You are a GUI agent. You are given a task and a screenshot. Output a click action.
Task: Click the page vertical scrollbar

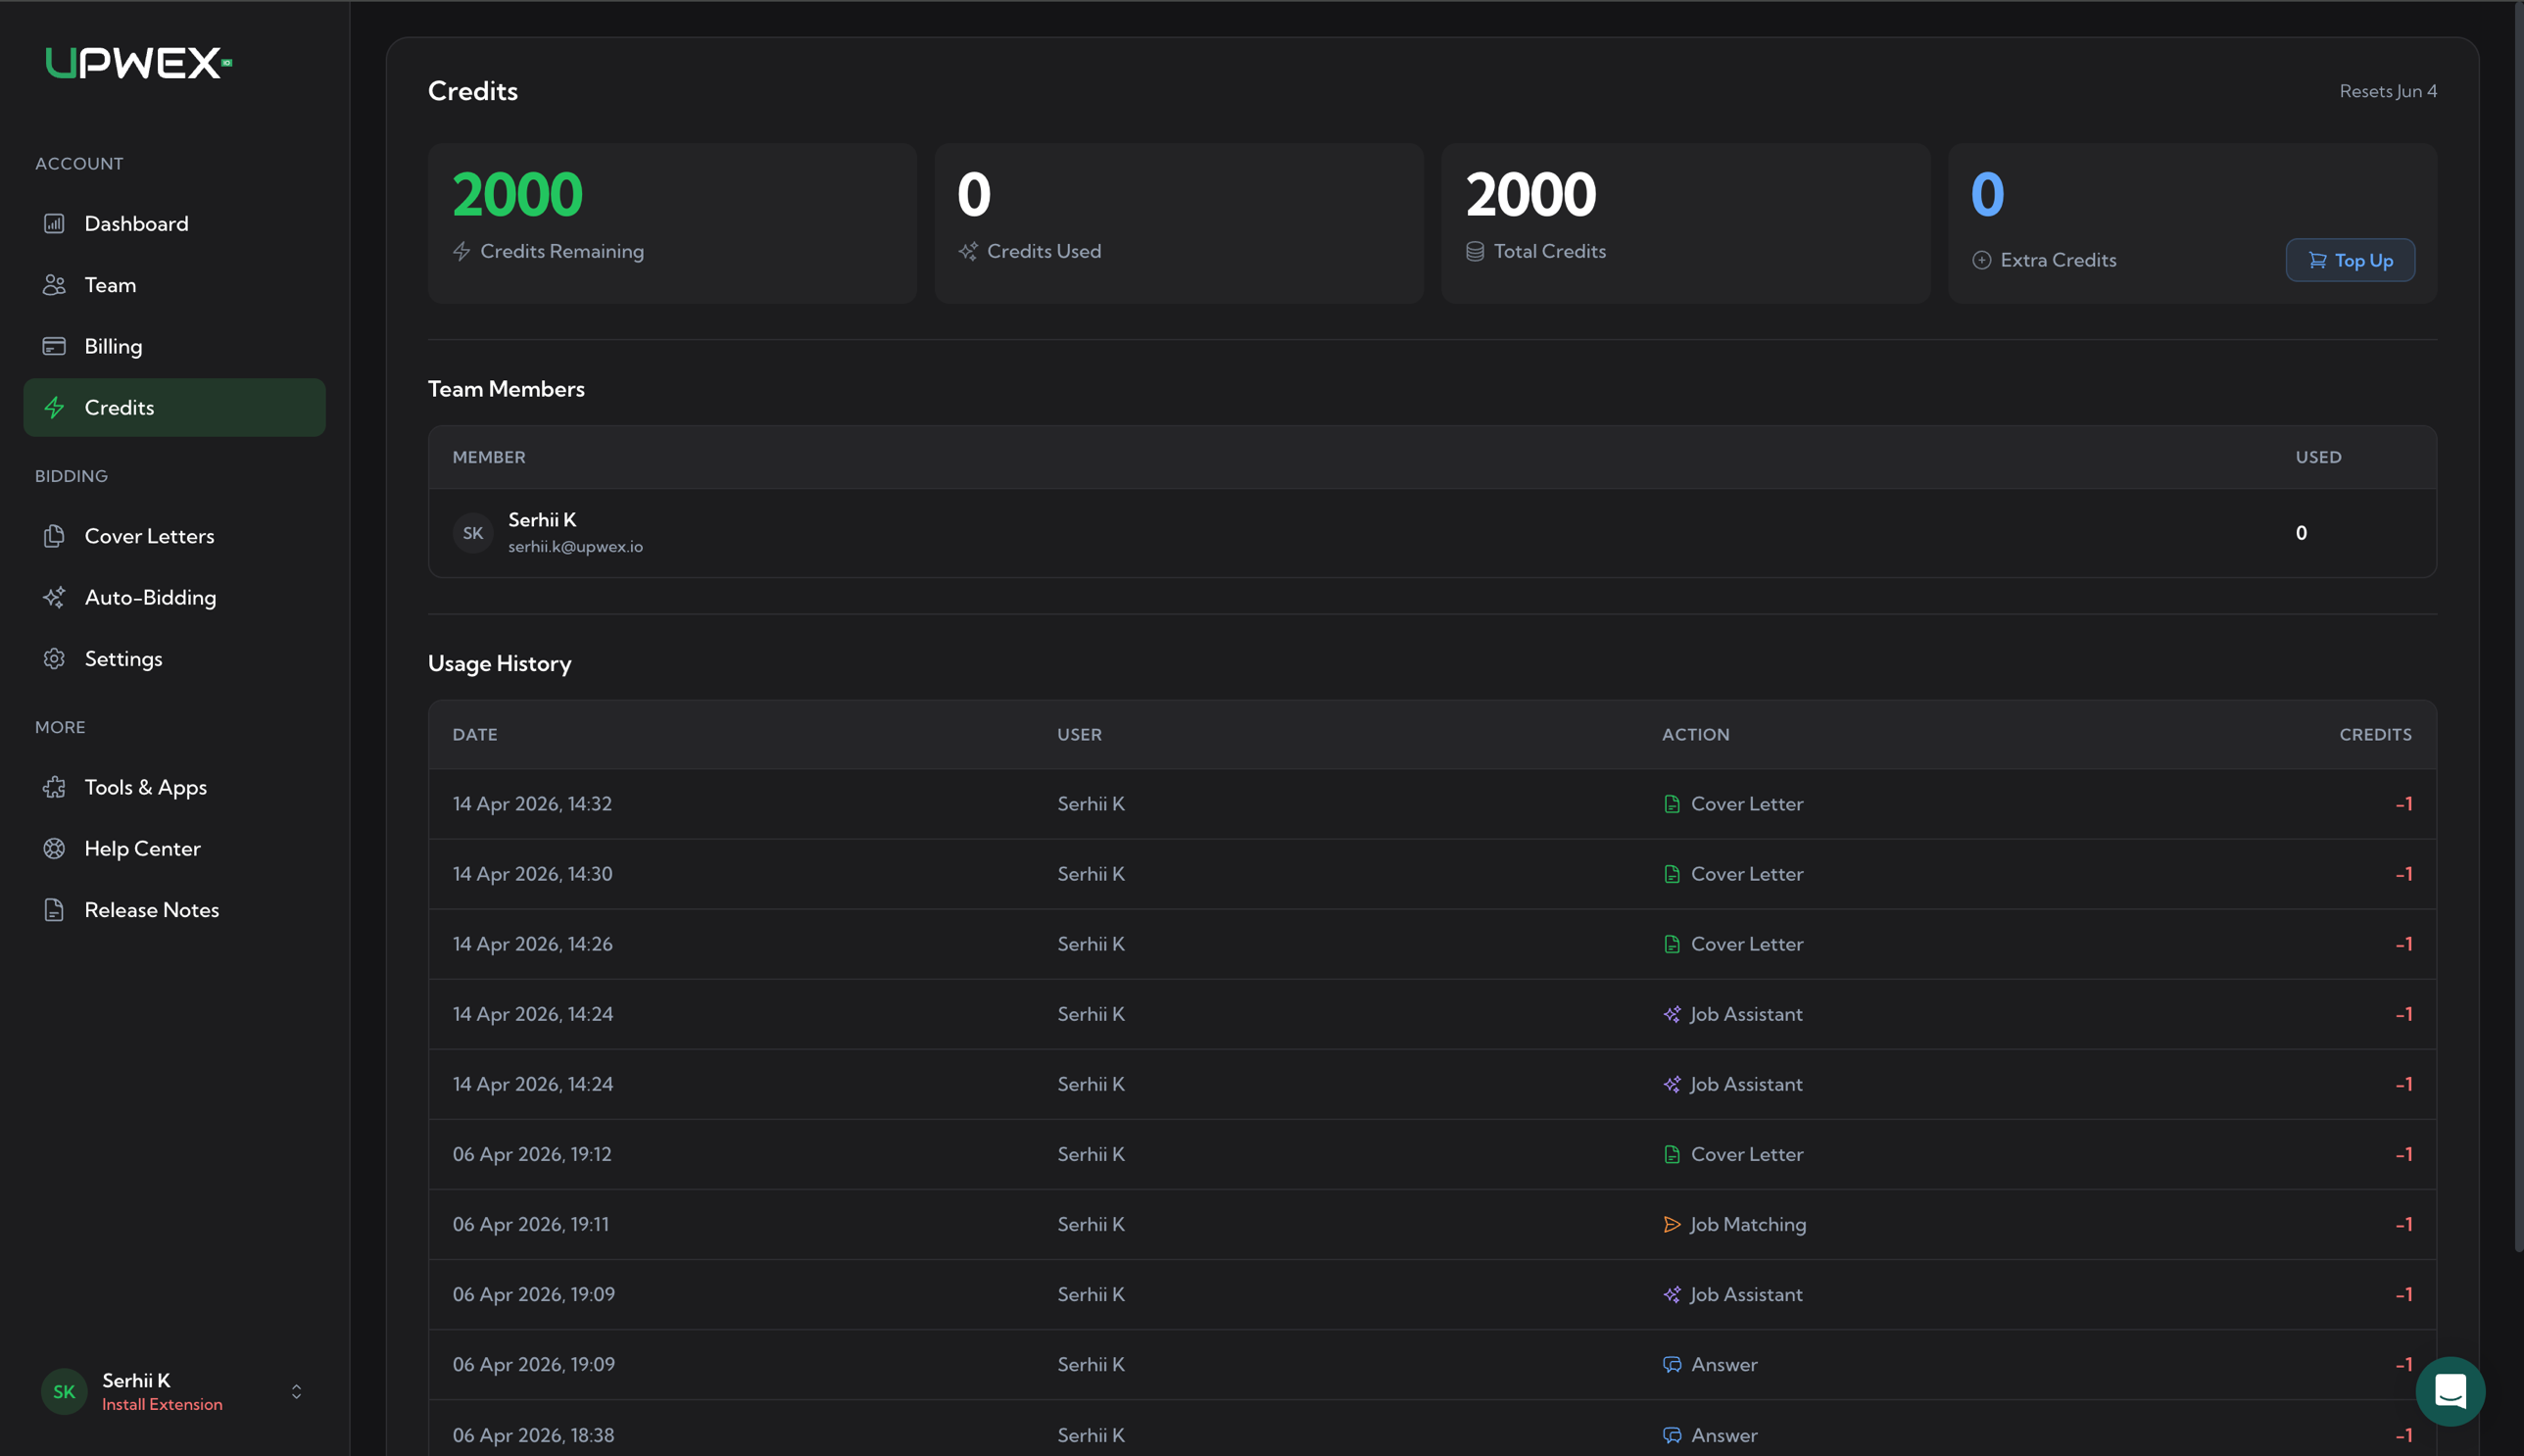pyautogui.click(x=2518, y=626)
